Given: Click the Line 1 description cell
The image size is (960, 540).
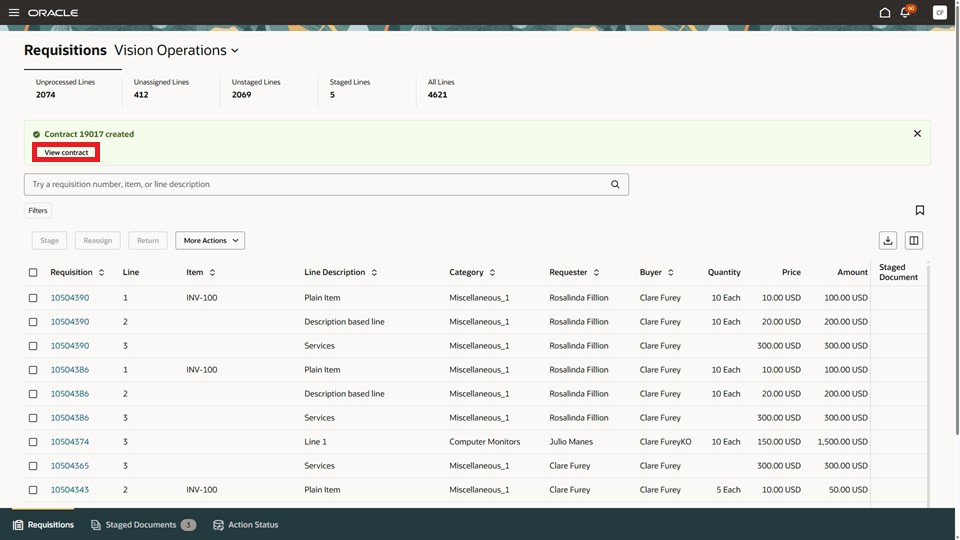Looking at the screenshot, I should click(x=315, y=441).
